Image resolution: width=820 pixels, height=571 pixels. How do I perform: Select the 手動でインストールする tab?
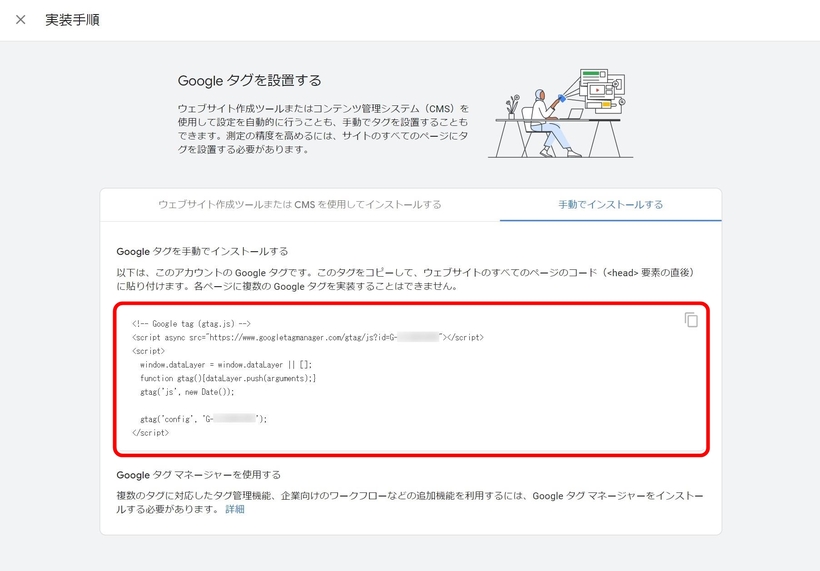click(x=610, y=204)
